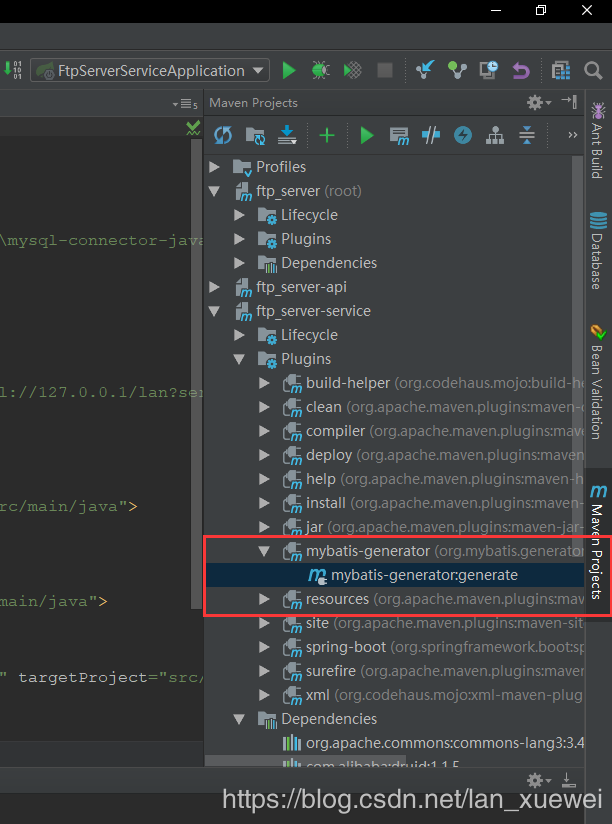Expand the ftp_server-api module
The height and width of the screenshot is (824, 612).
pyautogui.click(x=214, y=287)
